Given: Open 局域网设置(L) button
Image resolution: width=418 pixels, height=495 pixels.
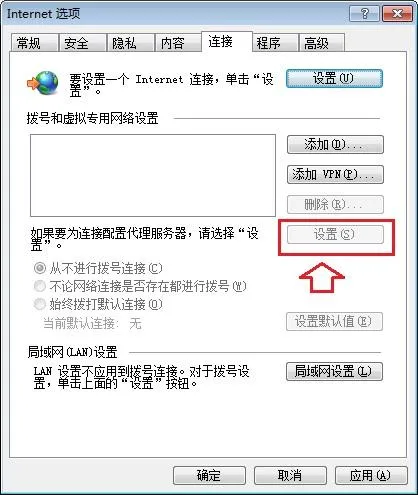Looking at the screenshot, I should 334,371.
